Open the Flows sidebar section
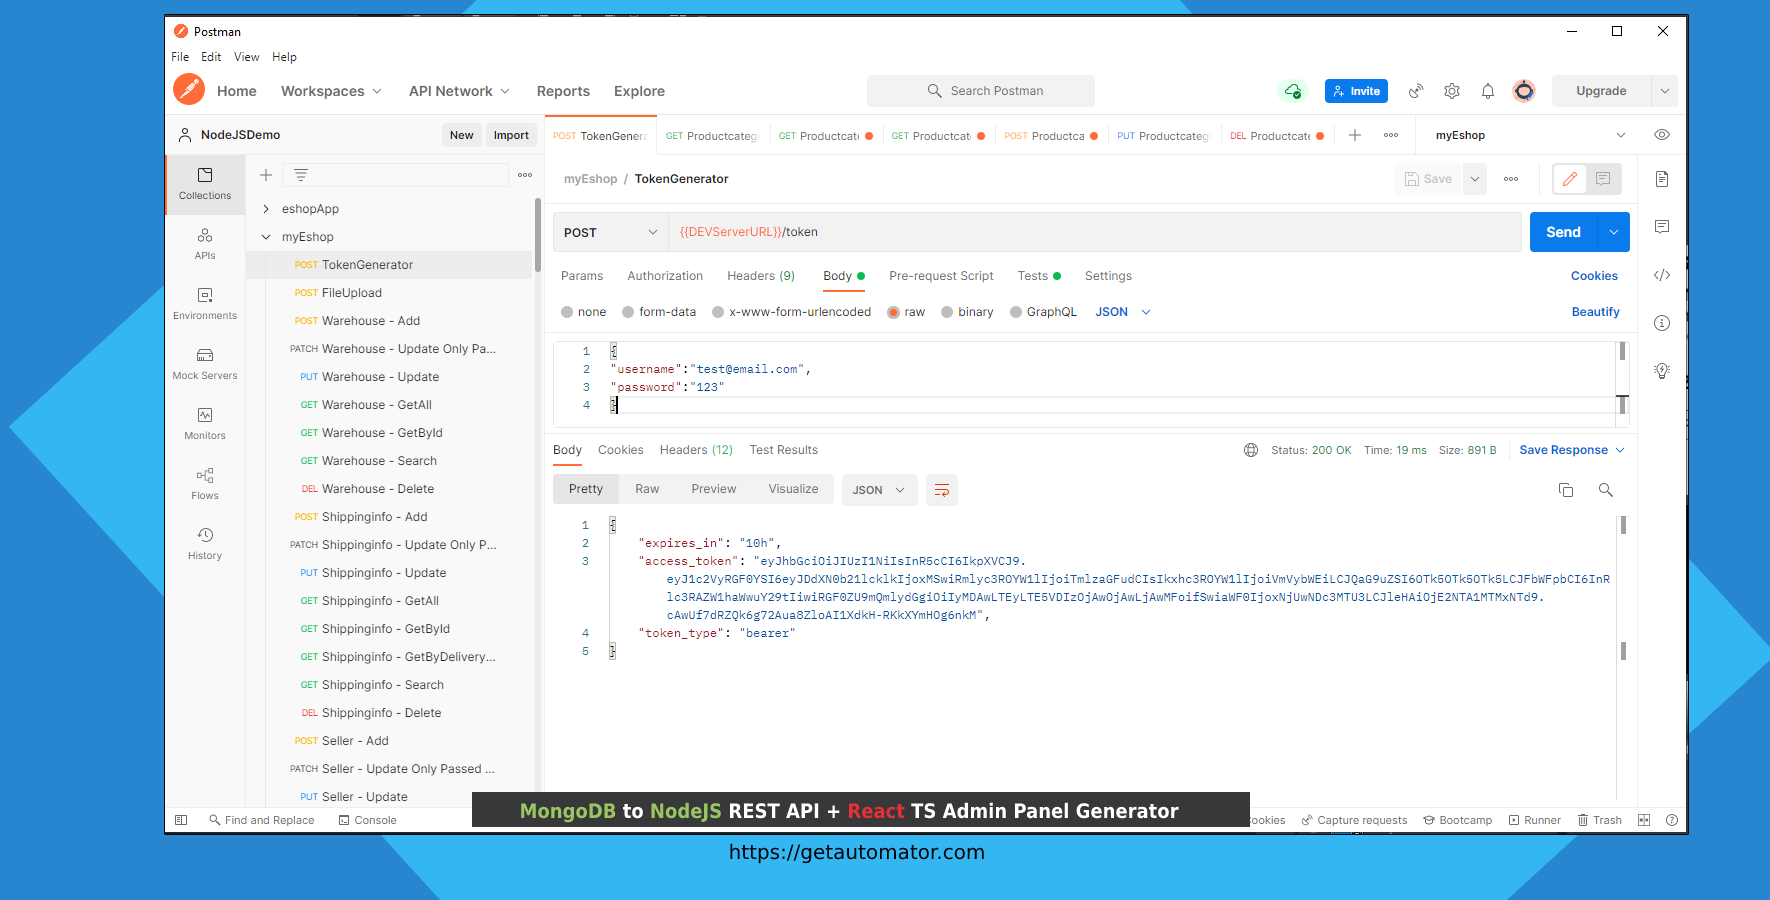 tap(205, 484)
